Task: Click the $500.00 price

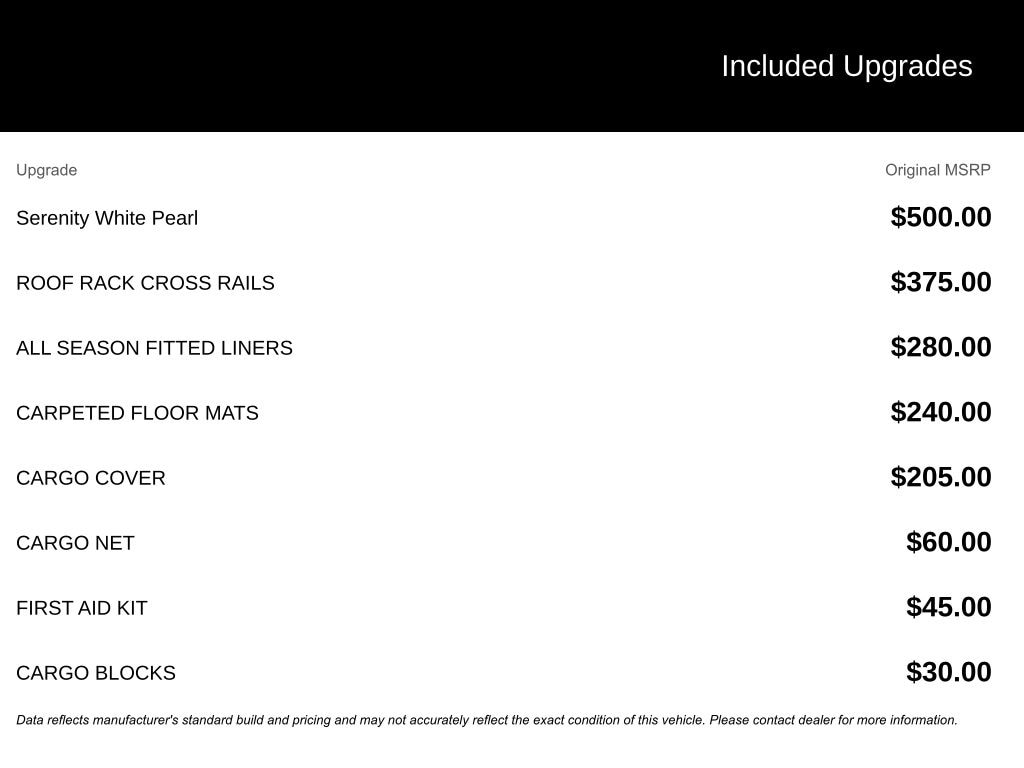Action: (x=940, y=217)
